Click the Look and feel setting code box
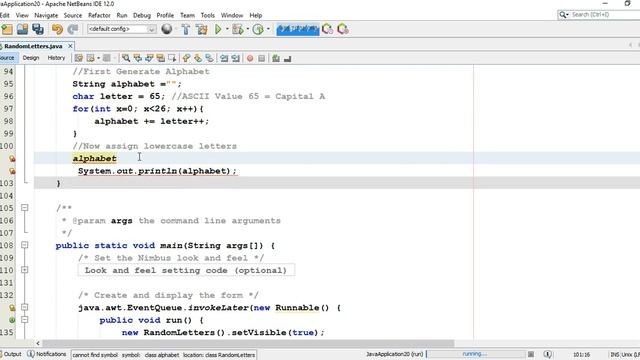 (186, 270)
